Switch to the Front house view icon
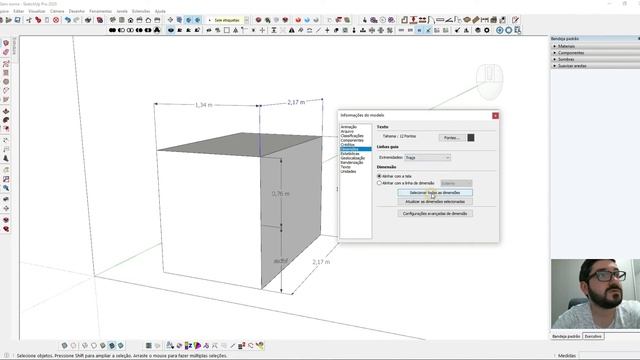 (x=131, y=20)
